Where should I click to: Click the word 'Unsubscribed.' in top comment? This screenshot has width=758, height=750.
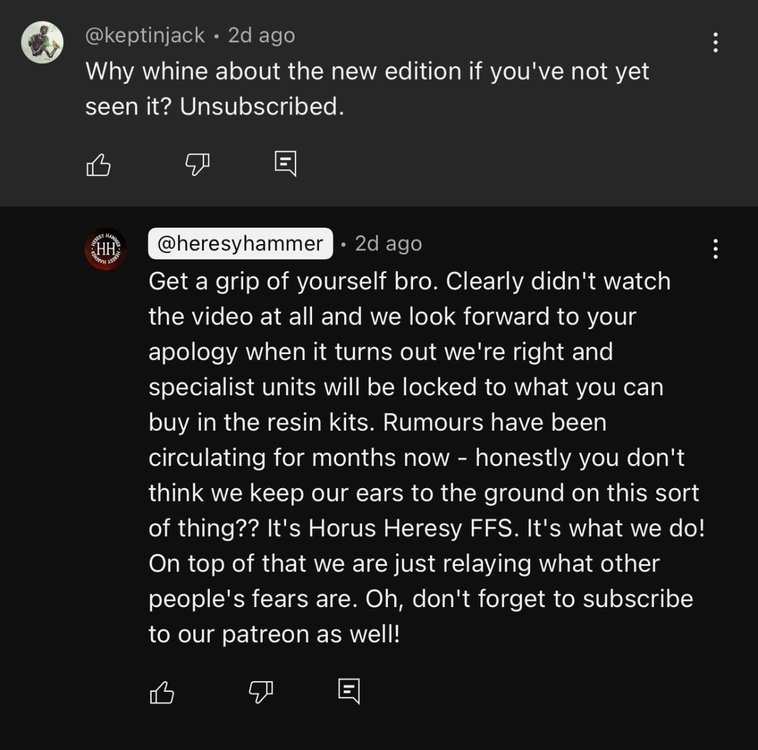[262, 106]
